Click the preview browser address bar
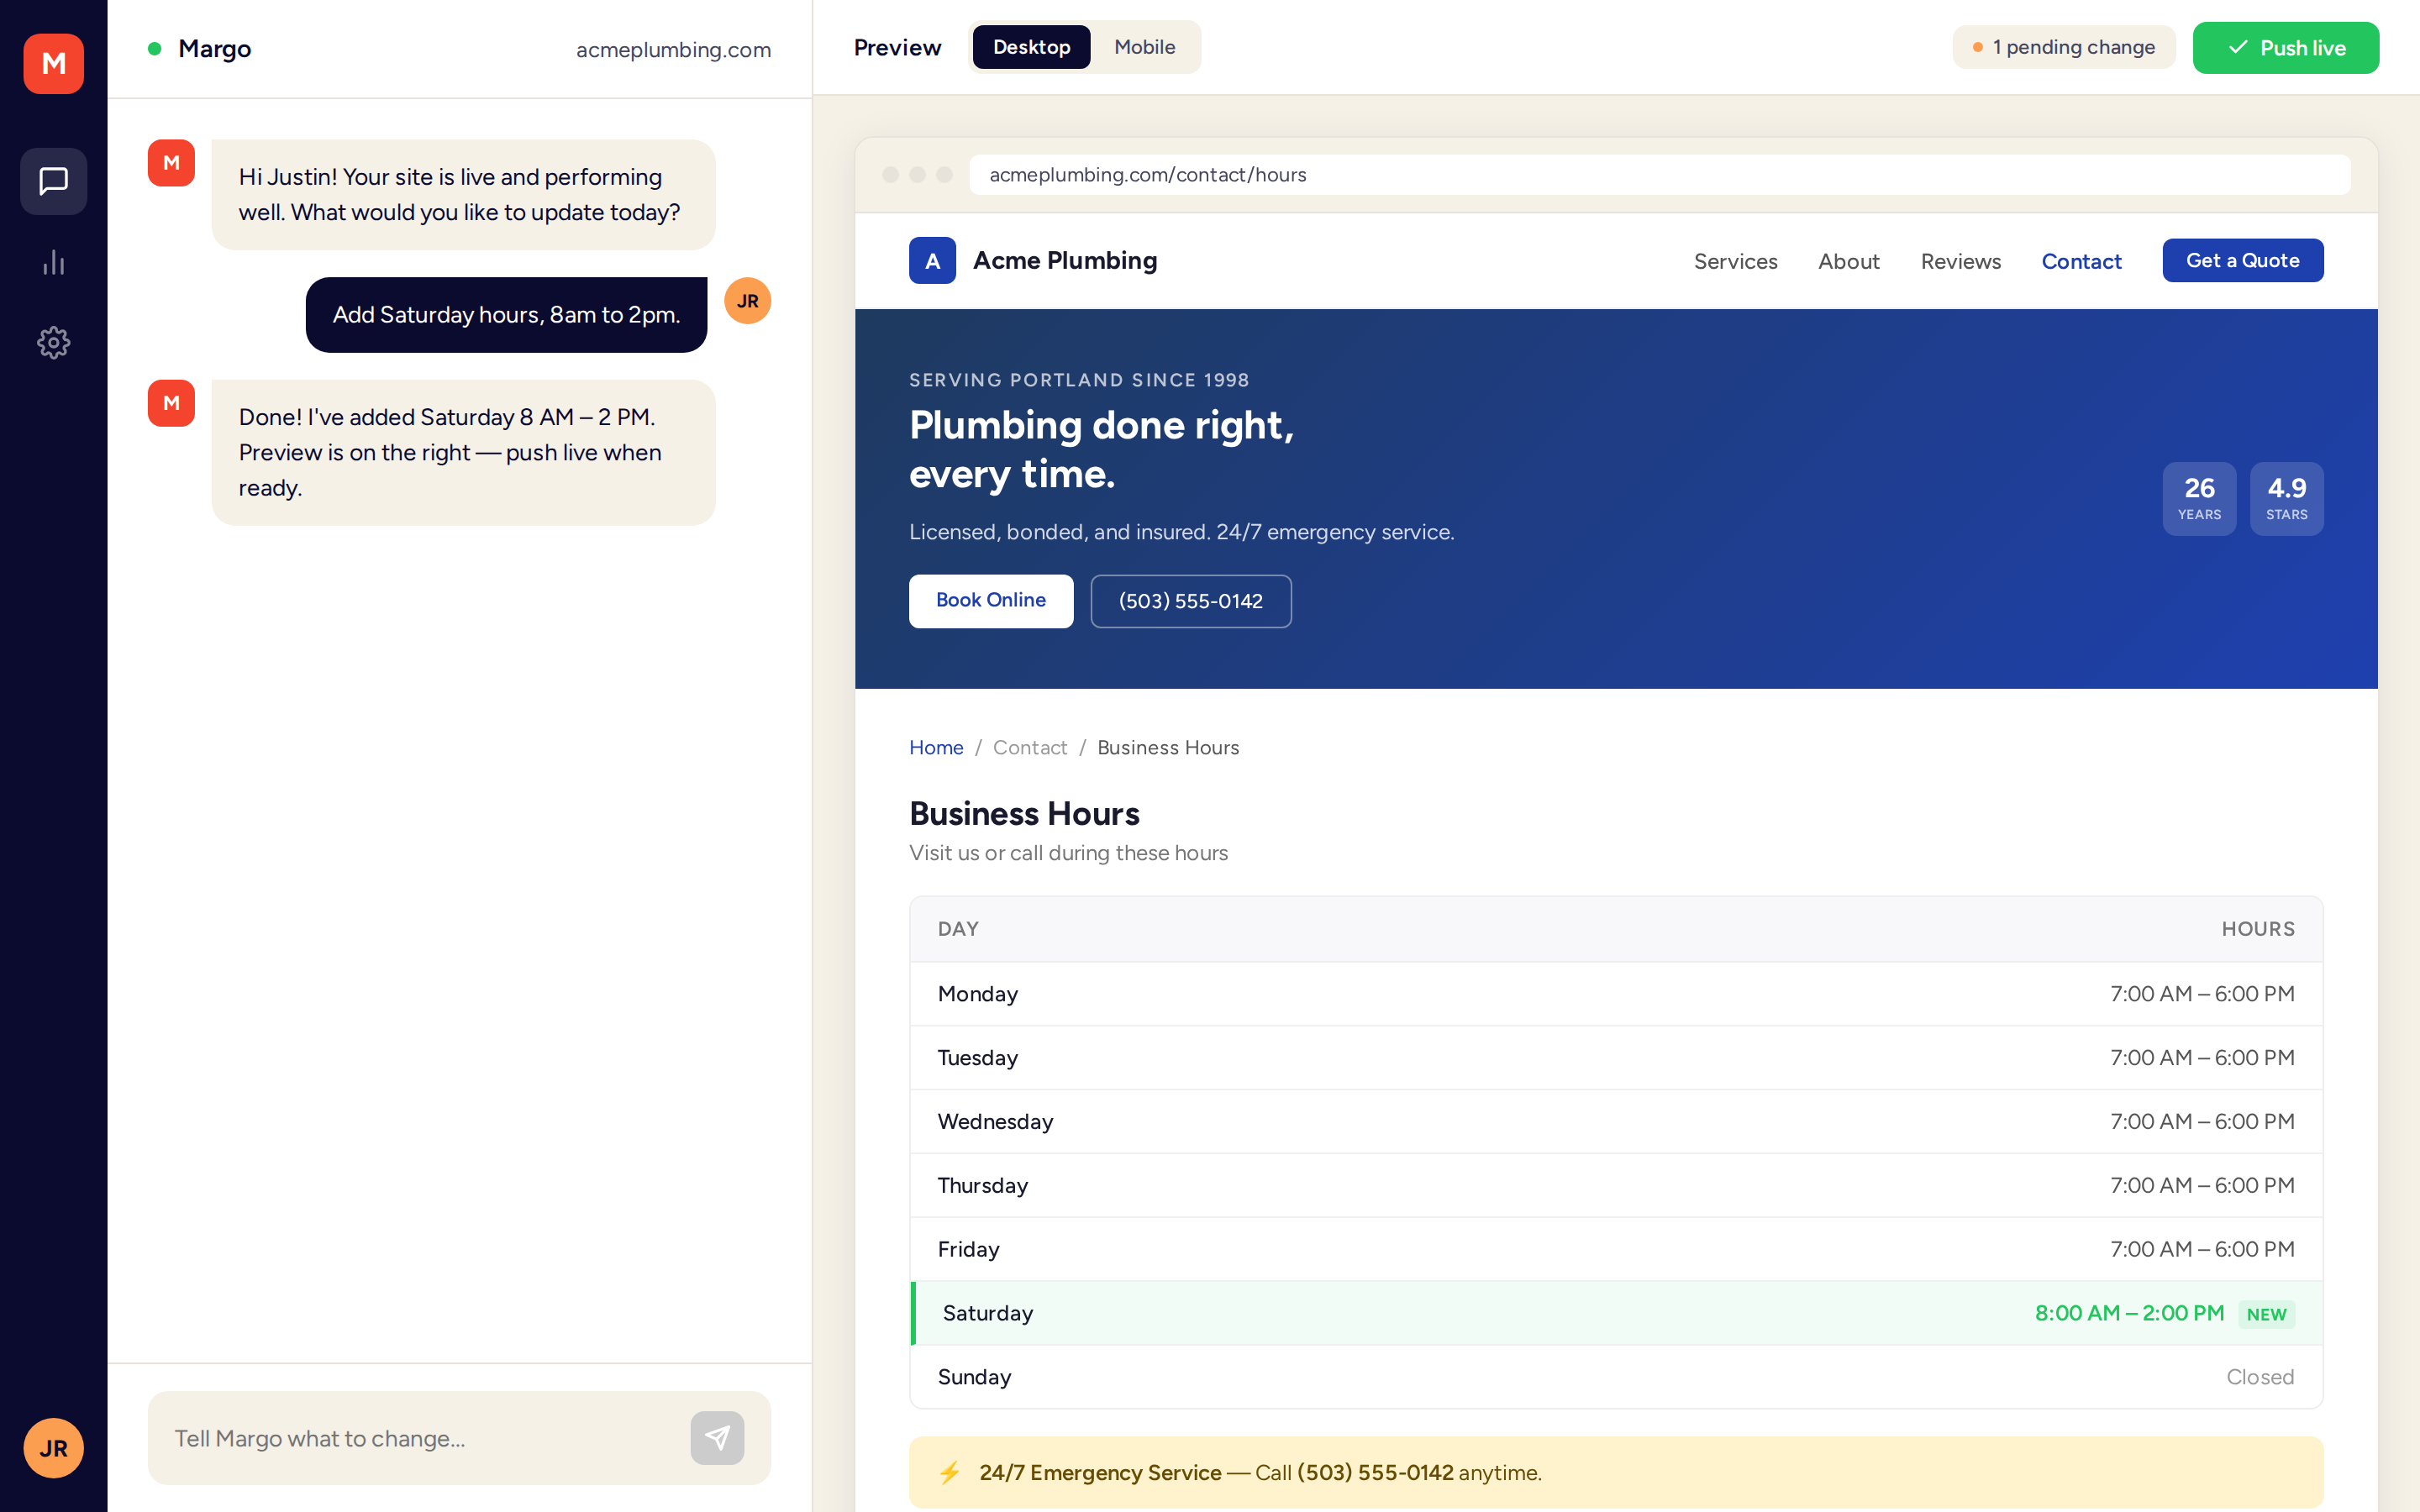2420x1512 pixels. click(1659, 175)
